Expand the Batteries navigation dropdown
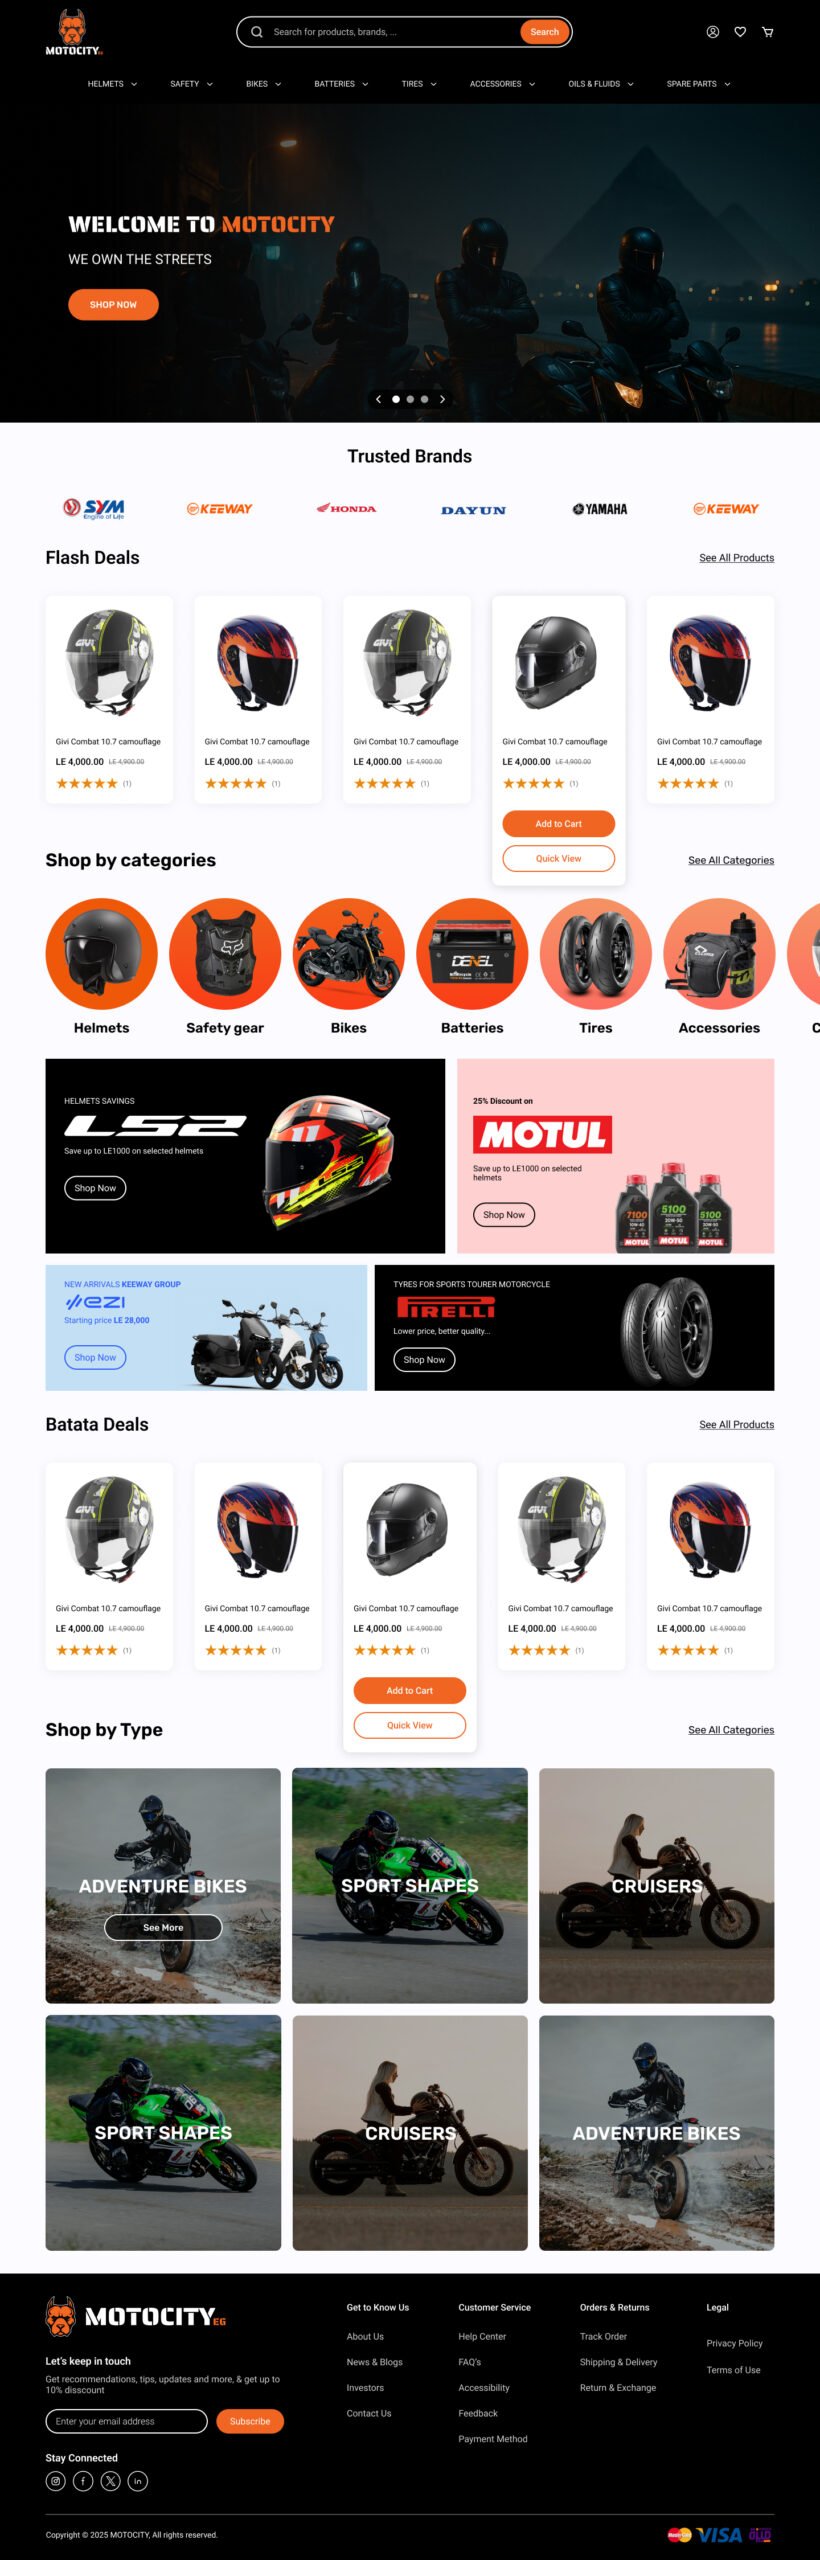This screenshot has width=820, height=2560. [x=341, y=84]
